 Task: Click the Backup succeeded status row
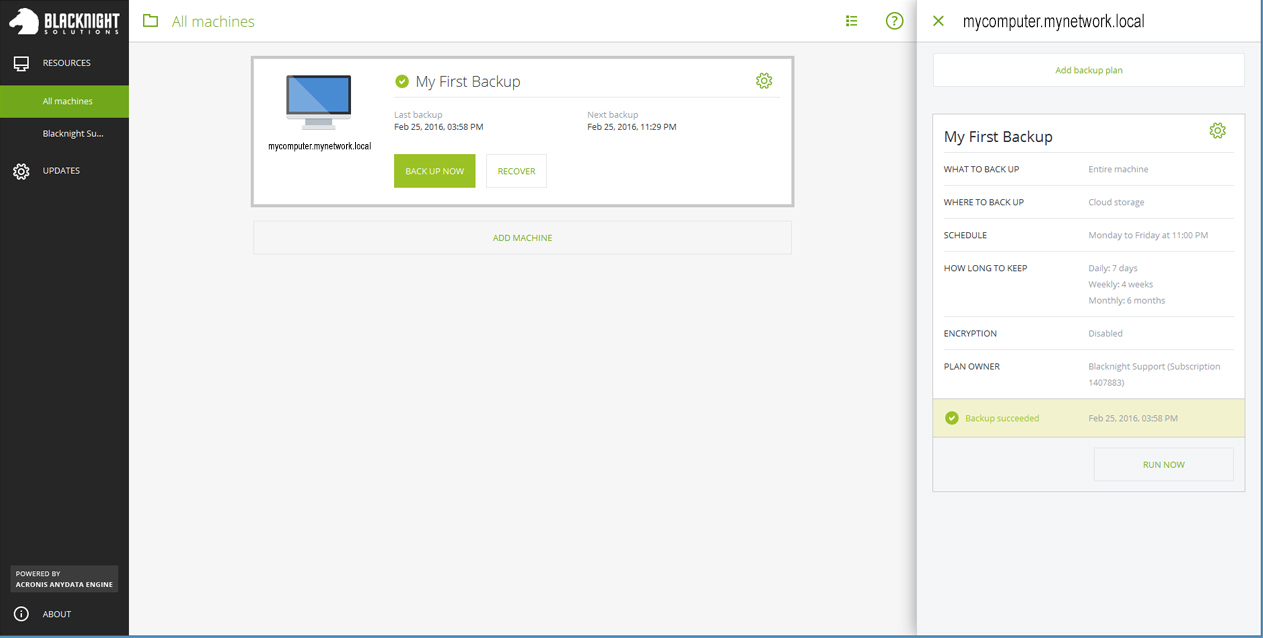point(1088,418)
